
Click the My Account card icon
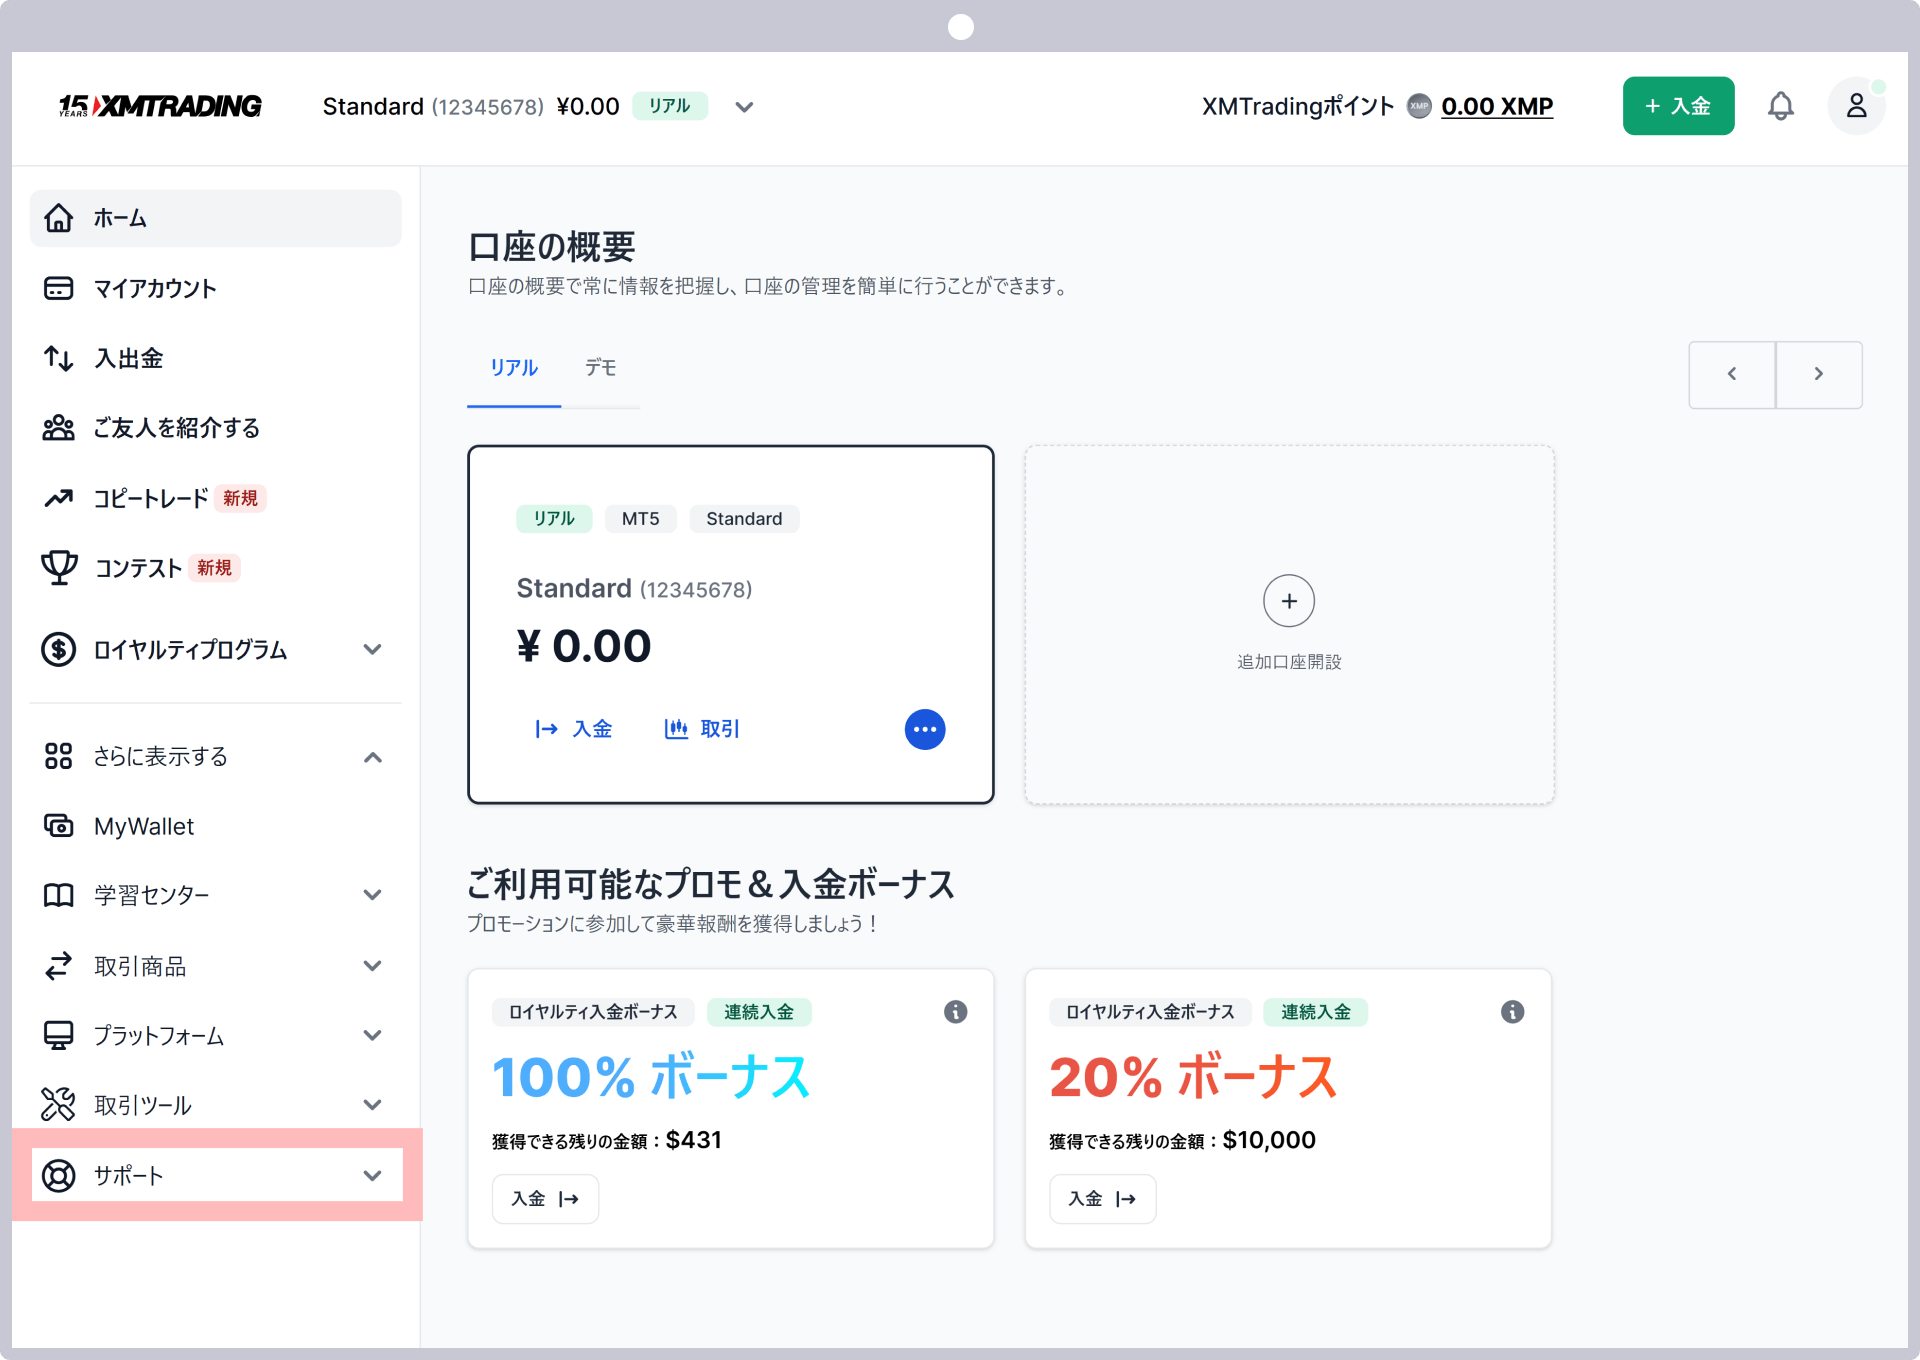[59, 288]
